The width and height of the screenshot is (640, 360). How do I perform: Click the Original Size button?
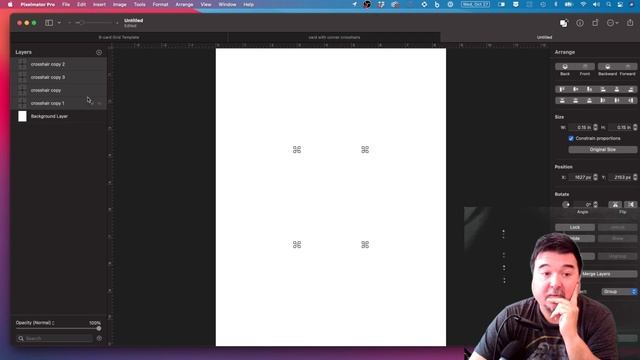[x=602, y=150]
